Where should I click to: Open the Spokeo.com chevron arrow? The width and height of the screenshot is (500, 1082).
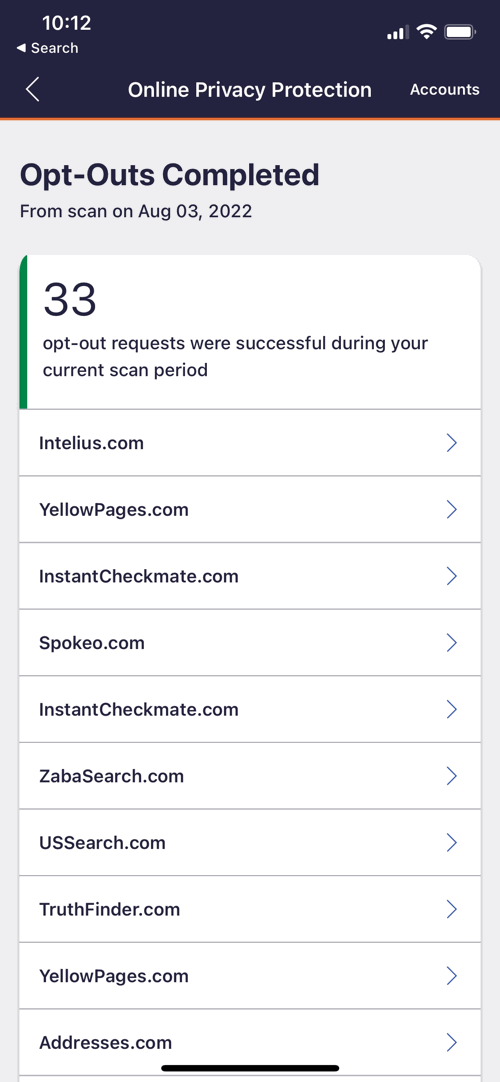coord(452,642)
